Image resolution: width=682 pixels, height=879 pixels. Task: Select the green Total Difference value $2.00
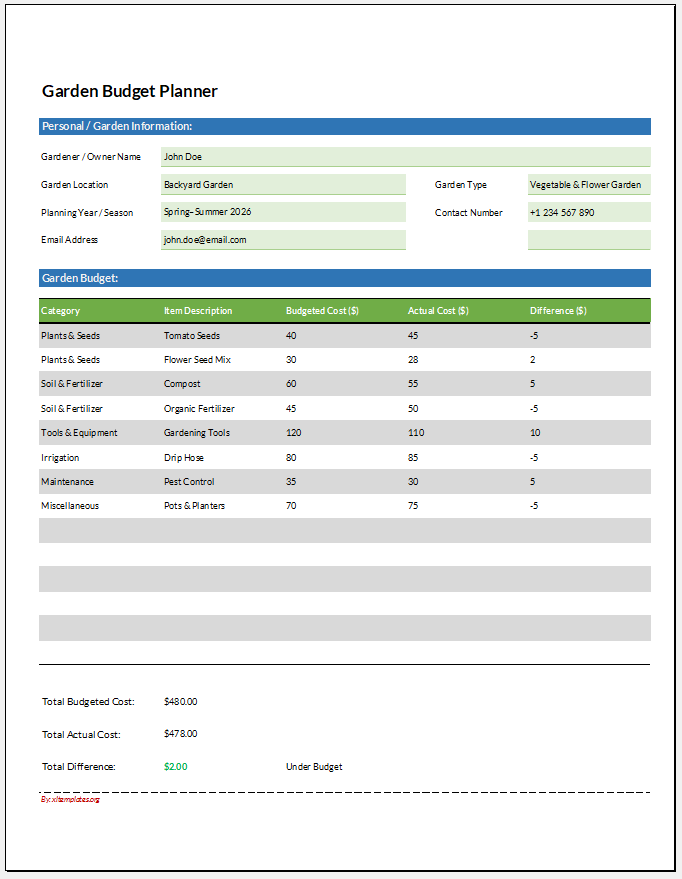(x=176, y=767)
